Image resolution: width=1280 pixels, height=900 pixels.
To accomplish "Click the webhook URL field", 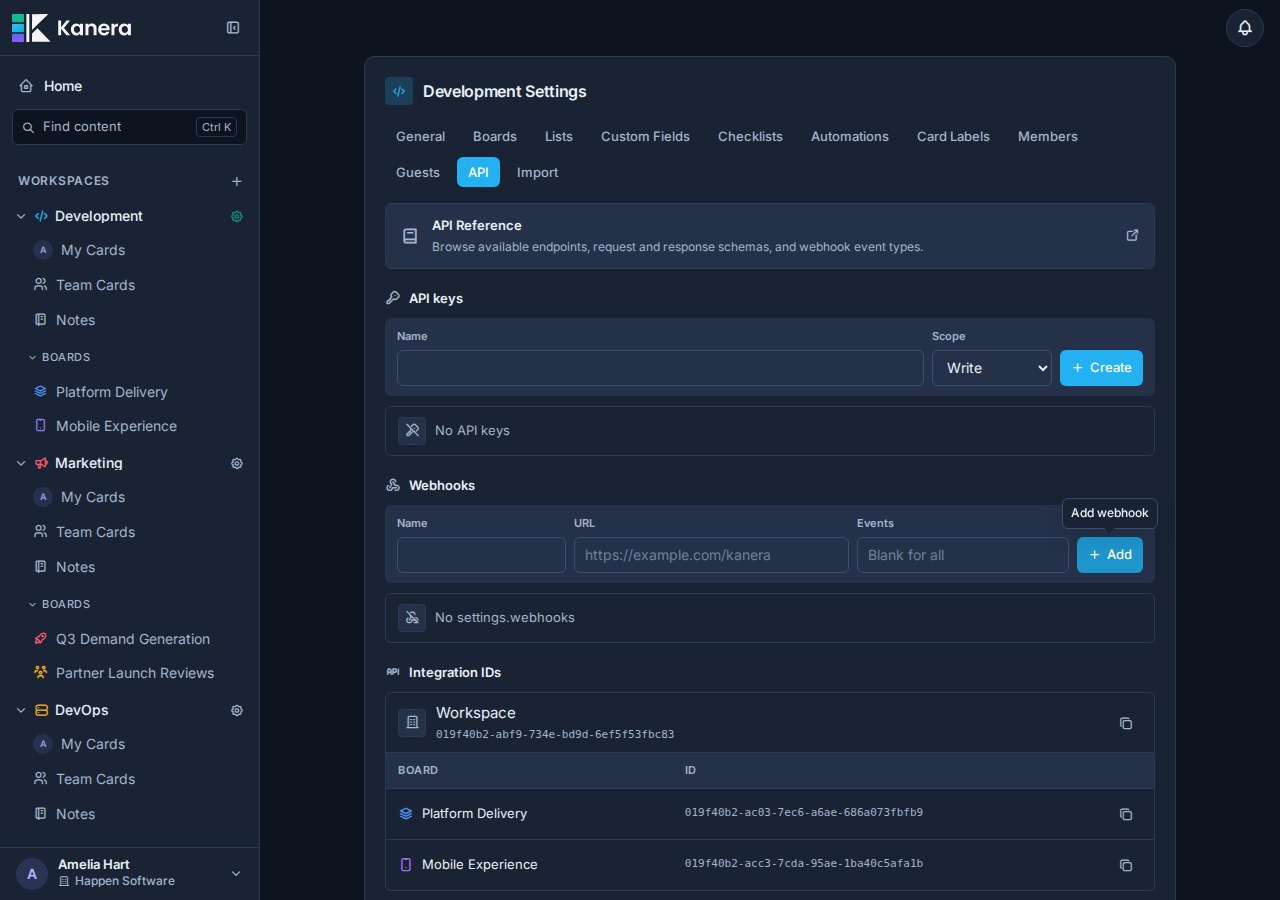I will click(711, 555).
